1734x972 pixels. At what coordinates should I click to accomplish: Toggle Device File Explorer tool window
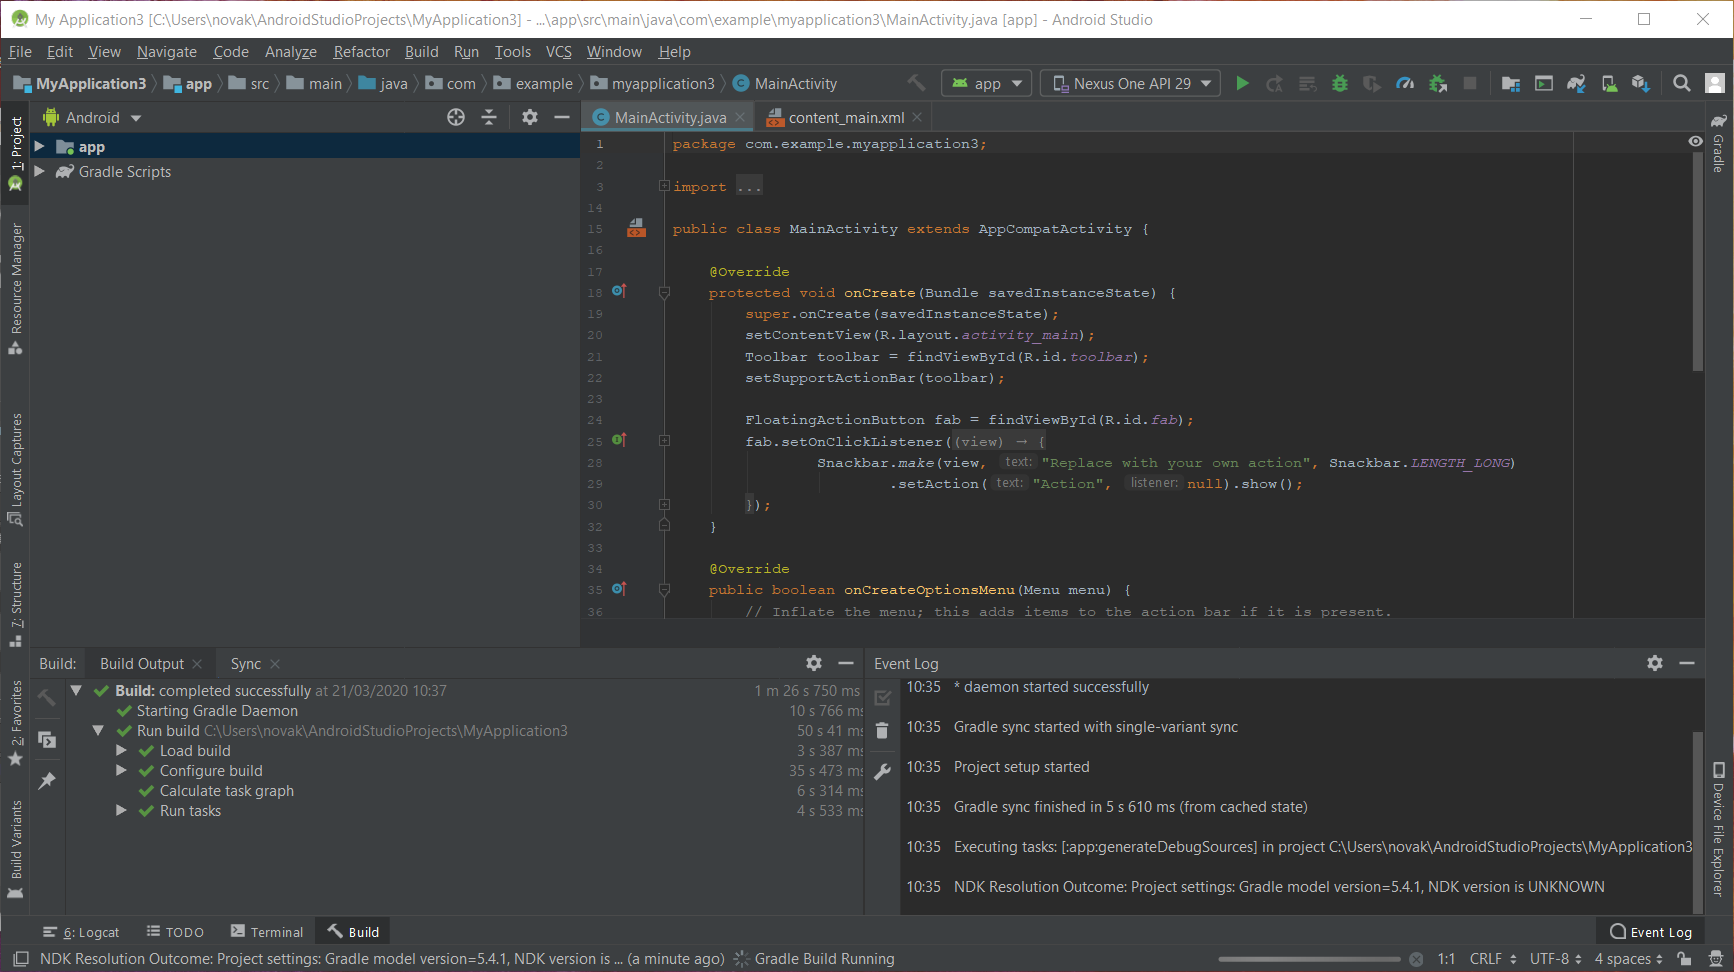(x=1718, y=830)
